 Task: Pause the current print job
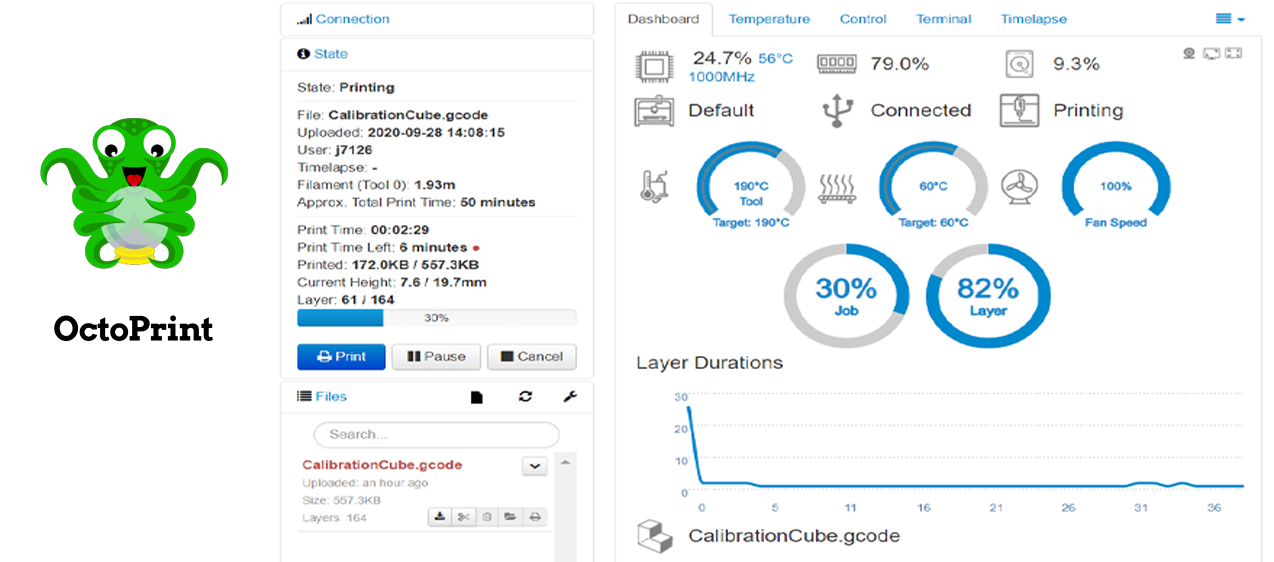pyautogui.click(x=436, y=357)
